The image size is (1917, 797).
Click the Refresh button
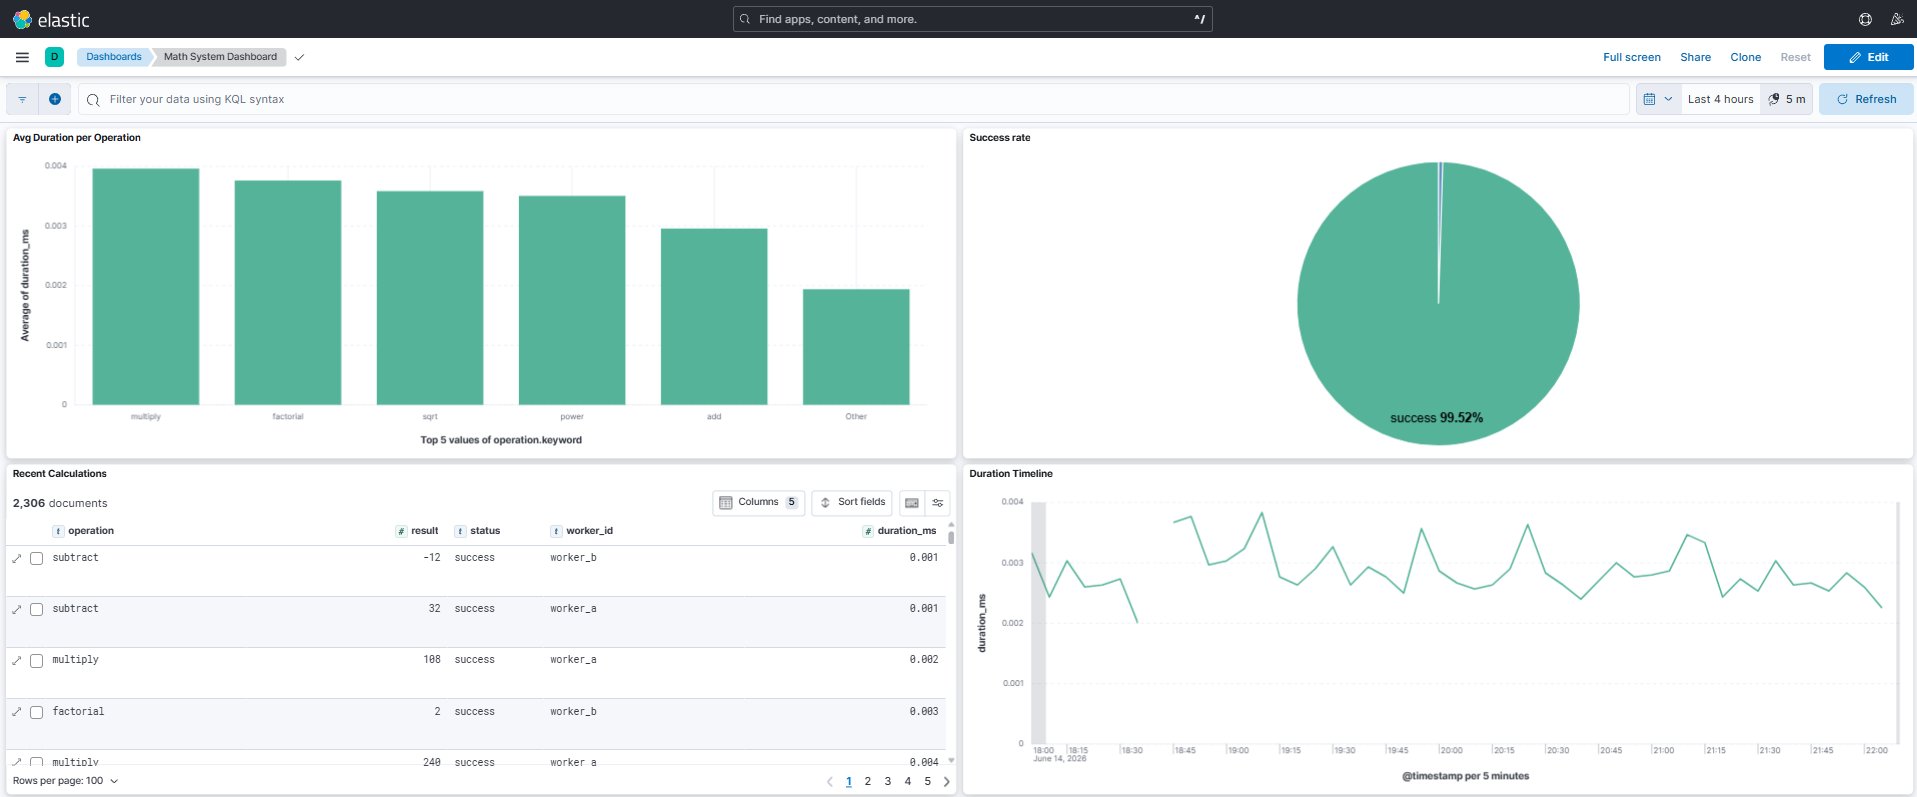pyautogui.click(x=1866, y=99)
